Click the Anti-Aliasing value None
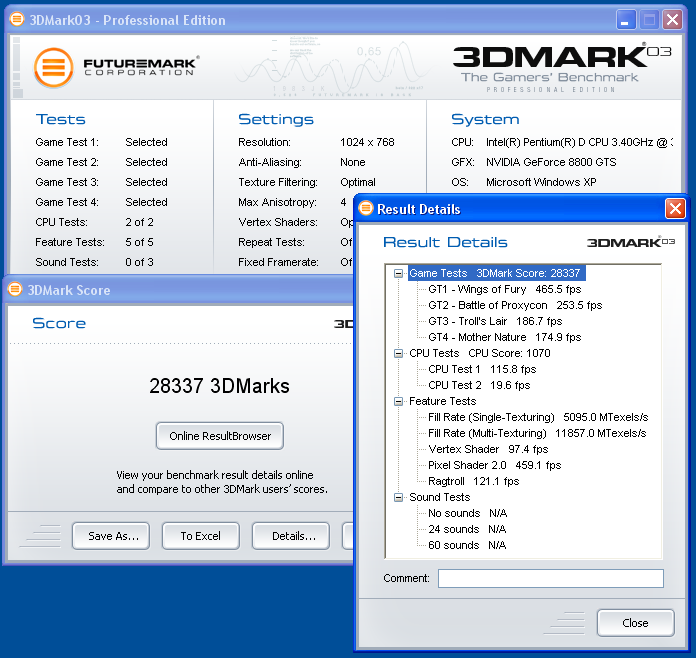The image size is (696, 658). click(x=353, y=162)
